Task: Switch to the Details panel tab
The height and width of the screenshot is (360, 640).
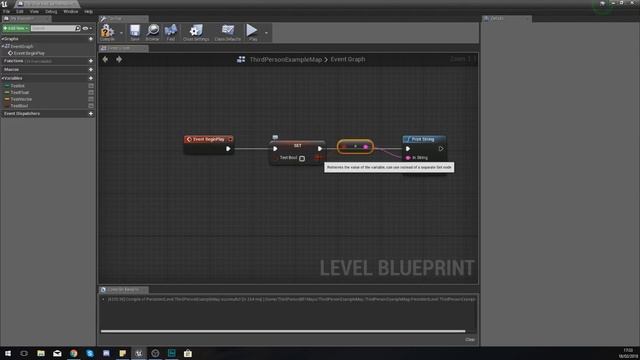Action: (507, 19)
